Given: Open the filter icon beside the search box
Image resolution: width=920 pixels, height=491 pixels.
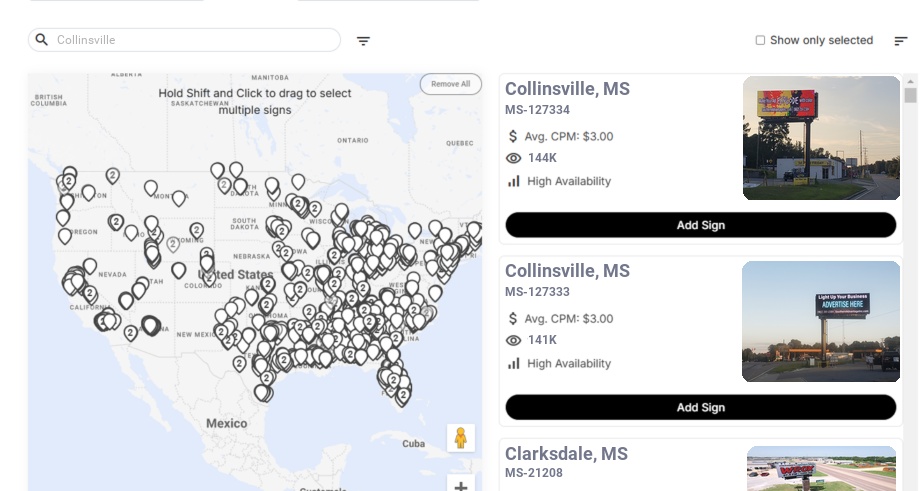Looking at the screenshot, I should click(x=364, y=41).
